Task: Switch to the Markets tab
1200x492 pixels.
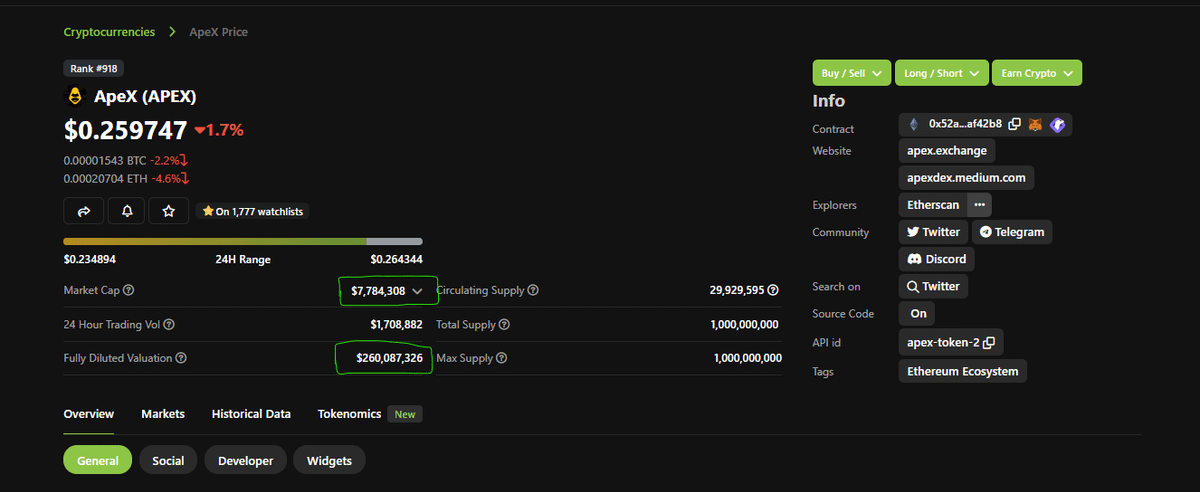Action: [162, 414]
